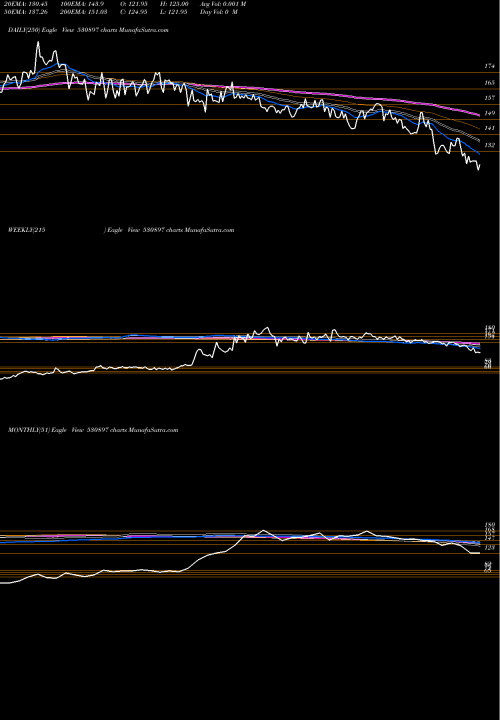Click the 141 price label on daily chart
This screenshot has width=500, height=720.
point(489,129)
